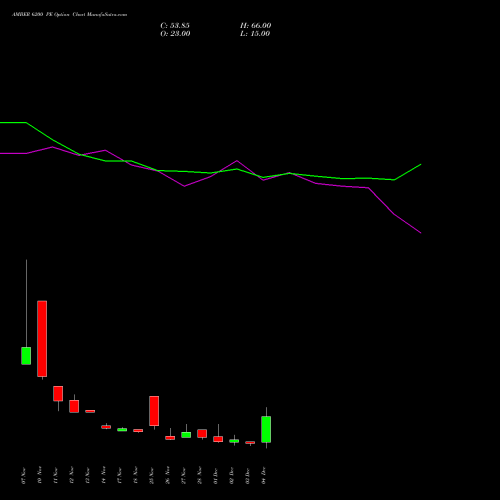
Task: Click the 27 Nov date label
Action: pos(184,476)
